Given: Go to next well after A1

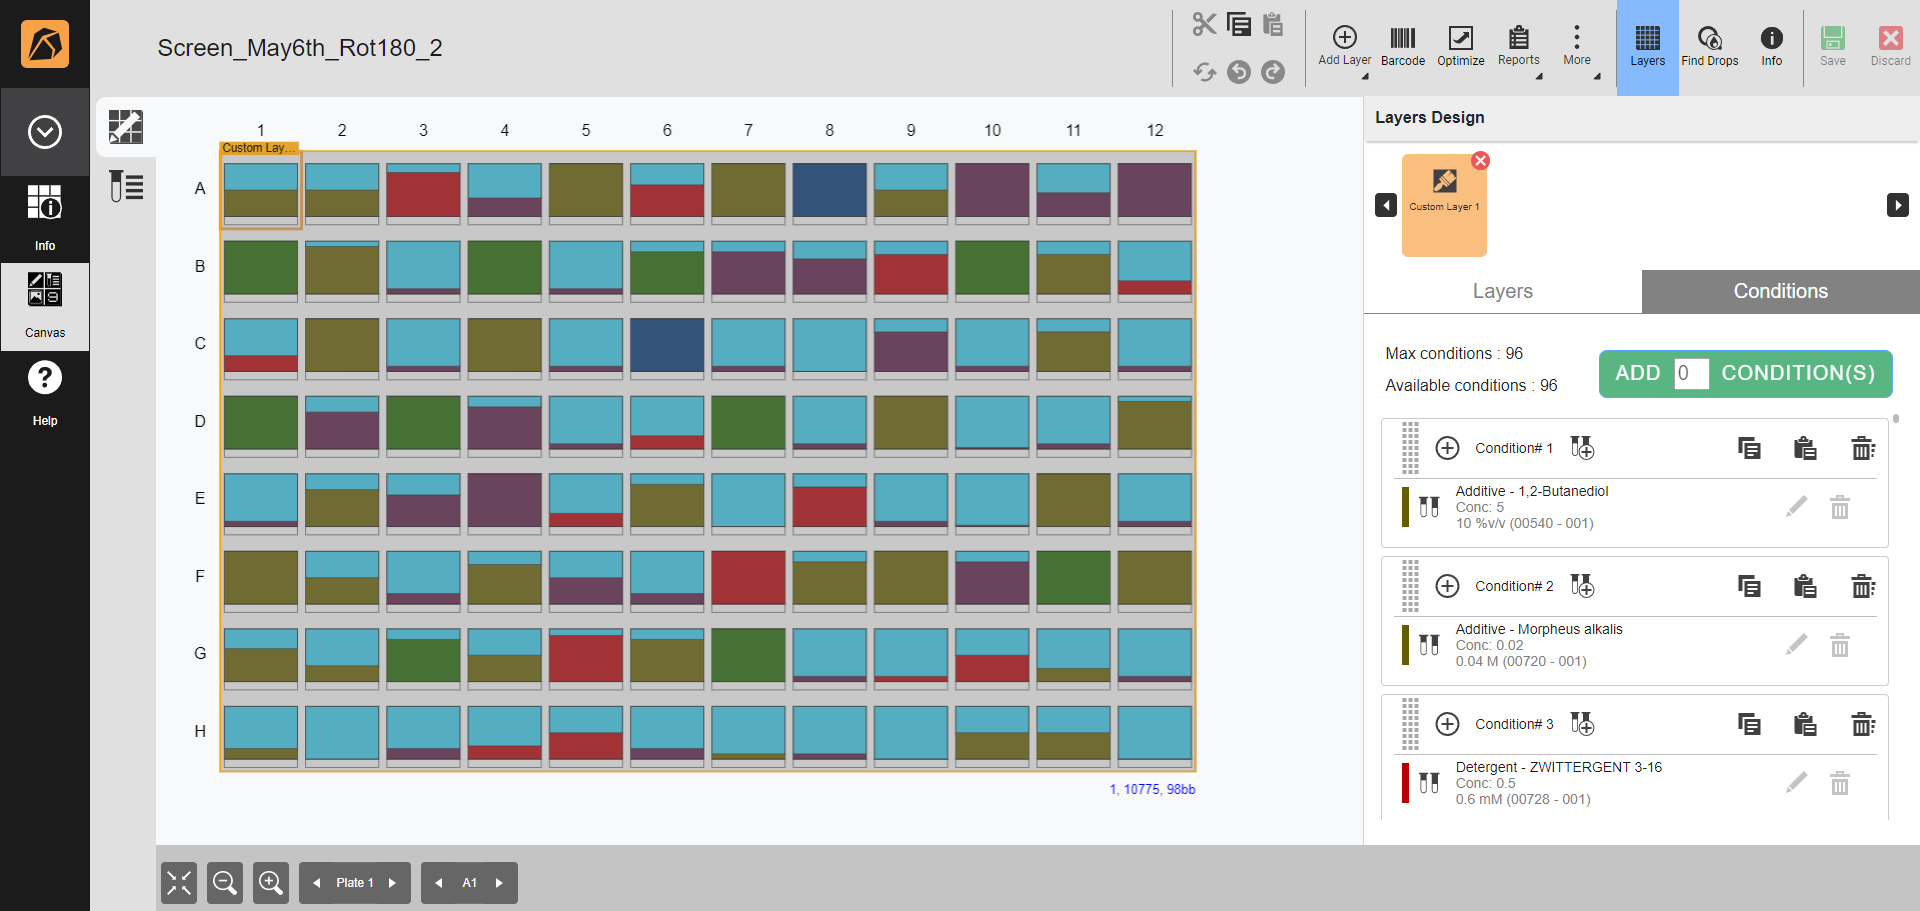Looking at the screenshot, I should click(x=500, y=883).
